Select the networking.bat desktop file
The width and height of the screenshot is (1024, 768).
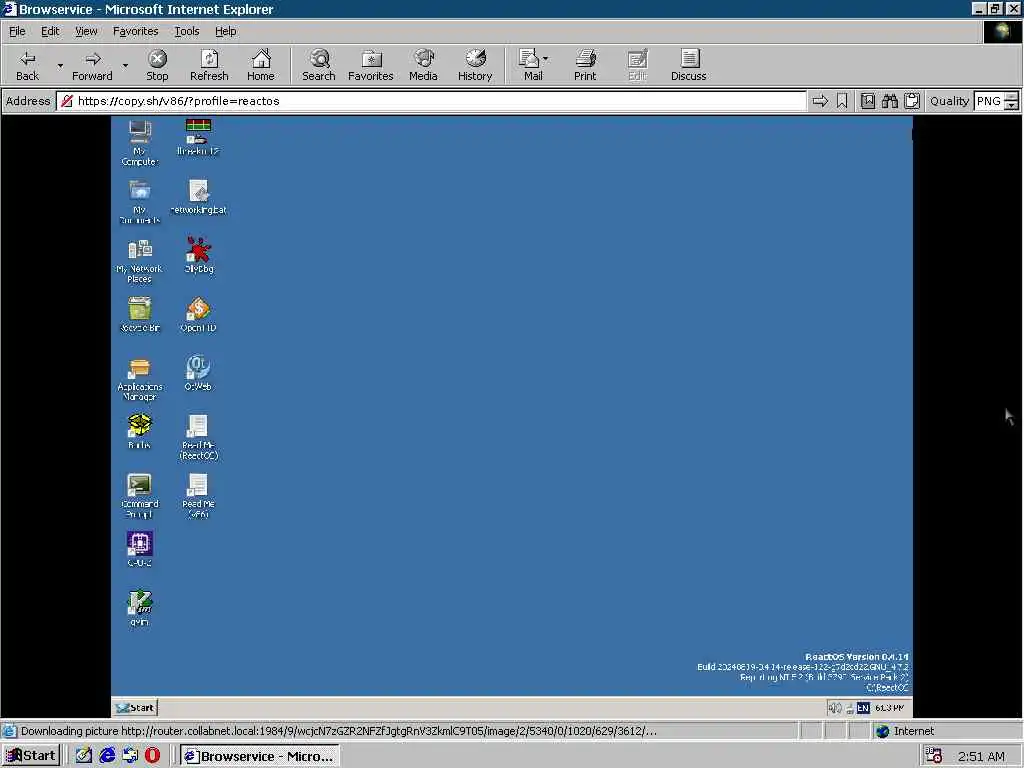coord(198,197)
